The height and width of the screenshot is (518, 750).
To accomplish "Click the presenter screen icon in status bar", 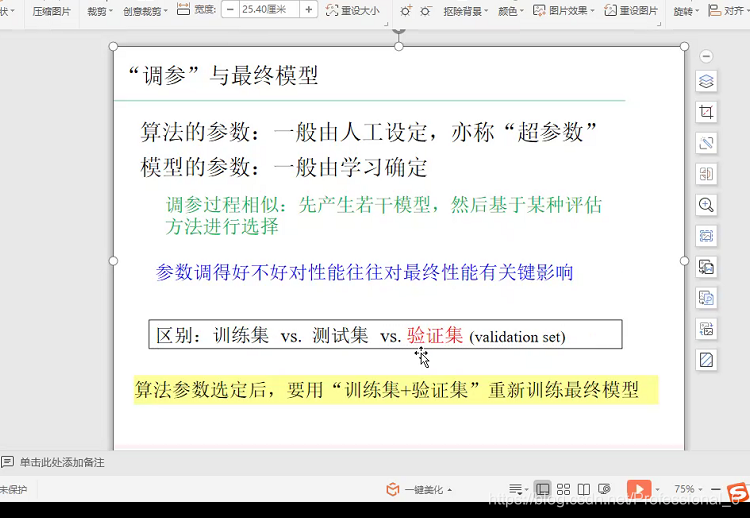I will coord(605,489).
